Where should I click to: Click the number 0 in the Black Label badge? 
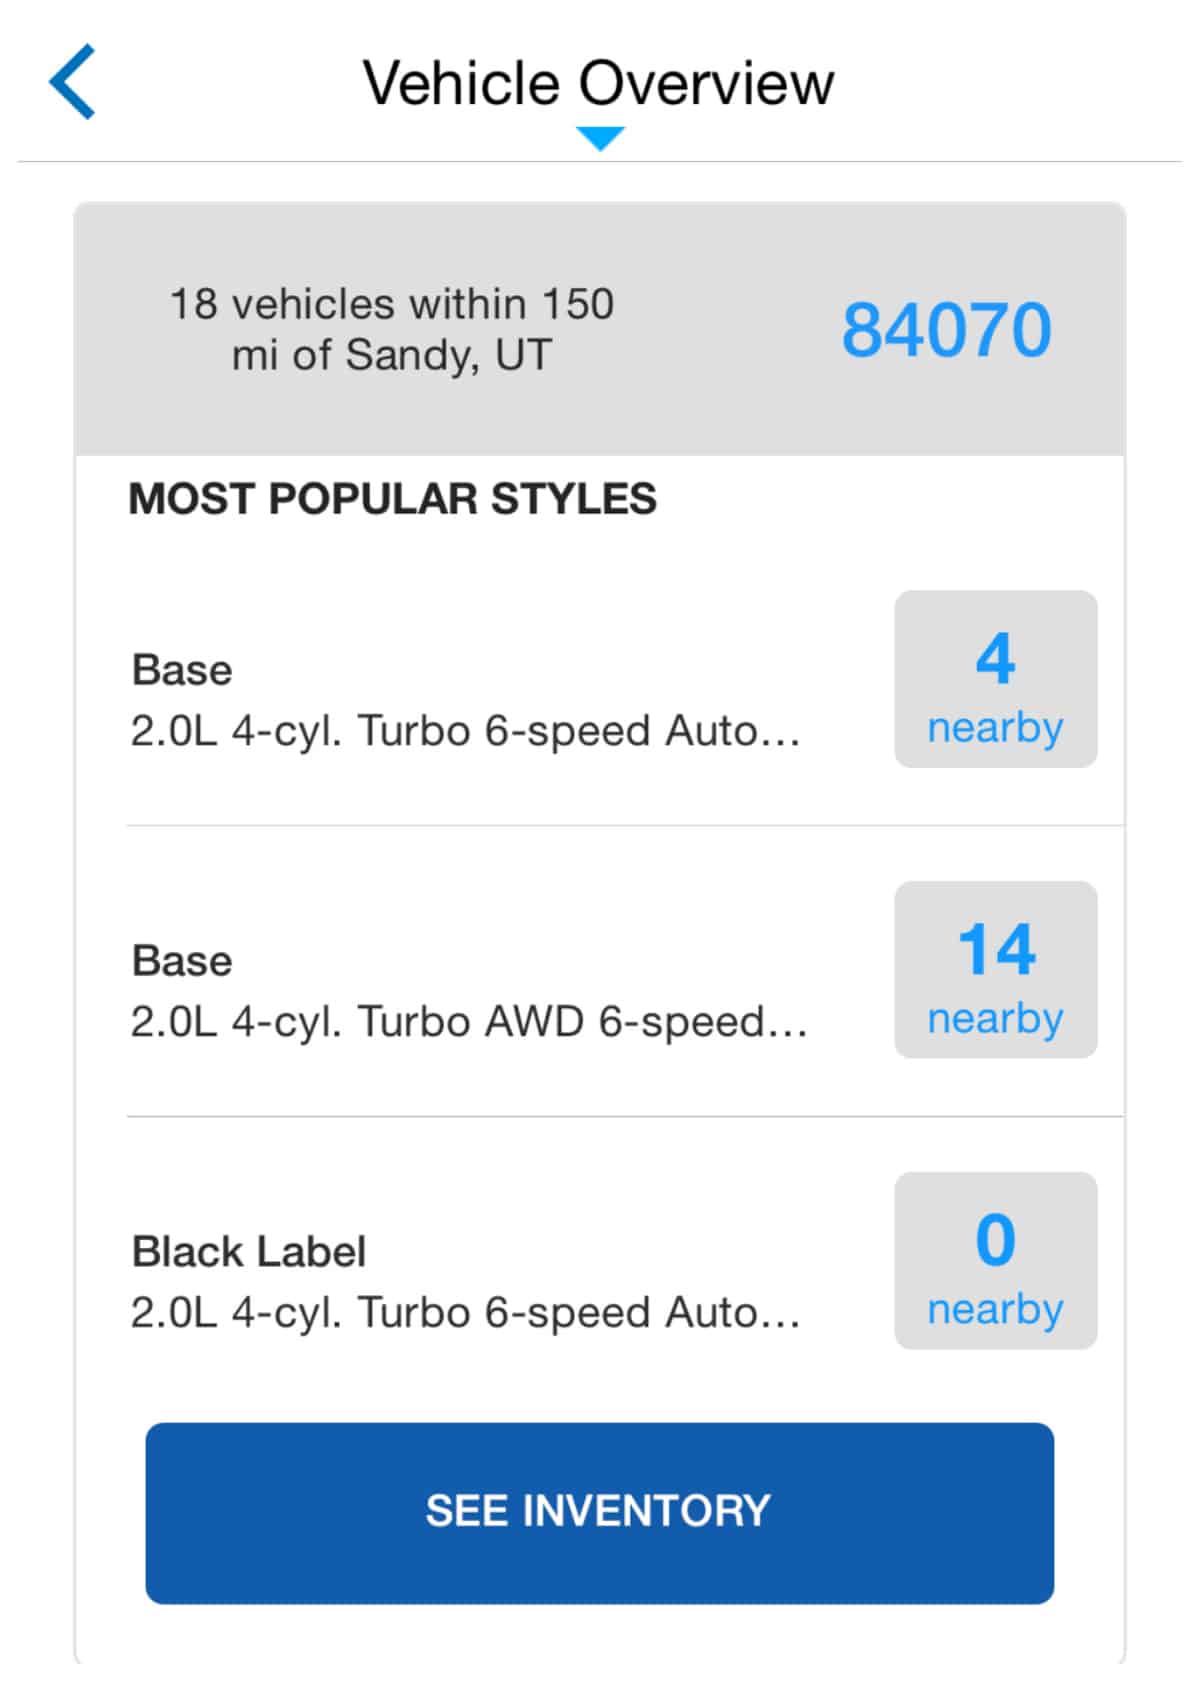pos(995,1240)
